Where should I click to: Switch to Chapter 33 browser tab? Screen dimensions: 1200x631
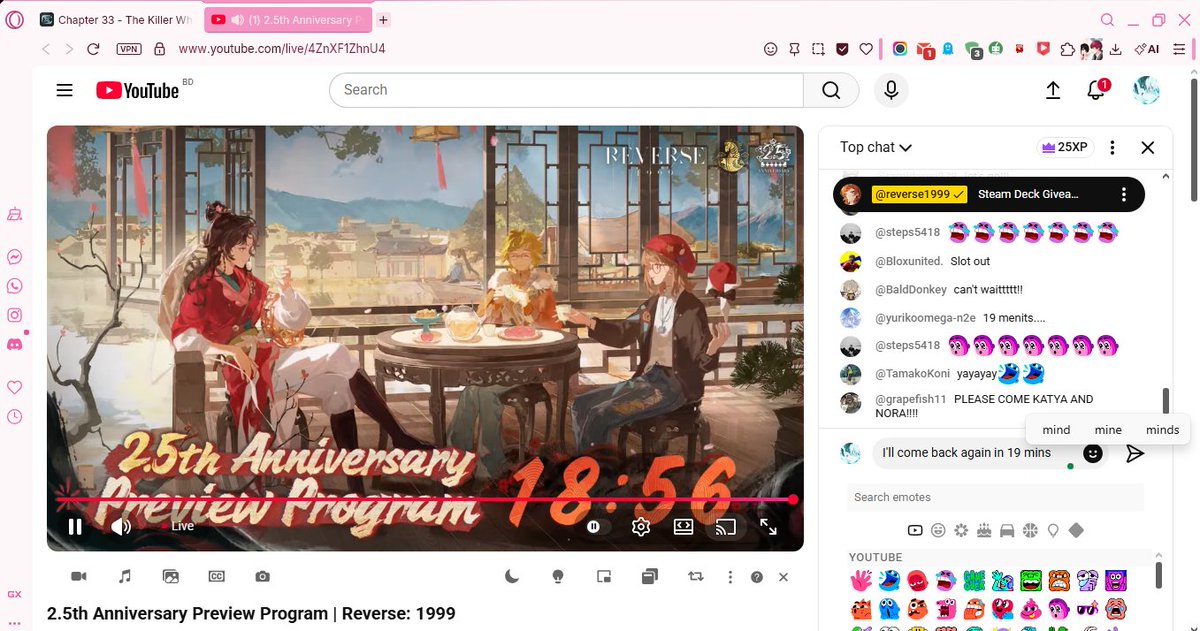117,20
